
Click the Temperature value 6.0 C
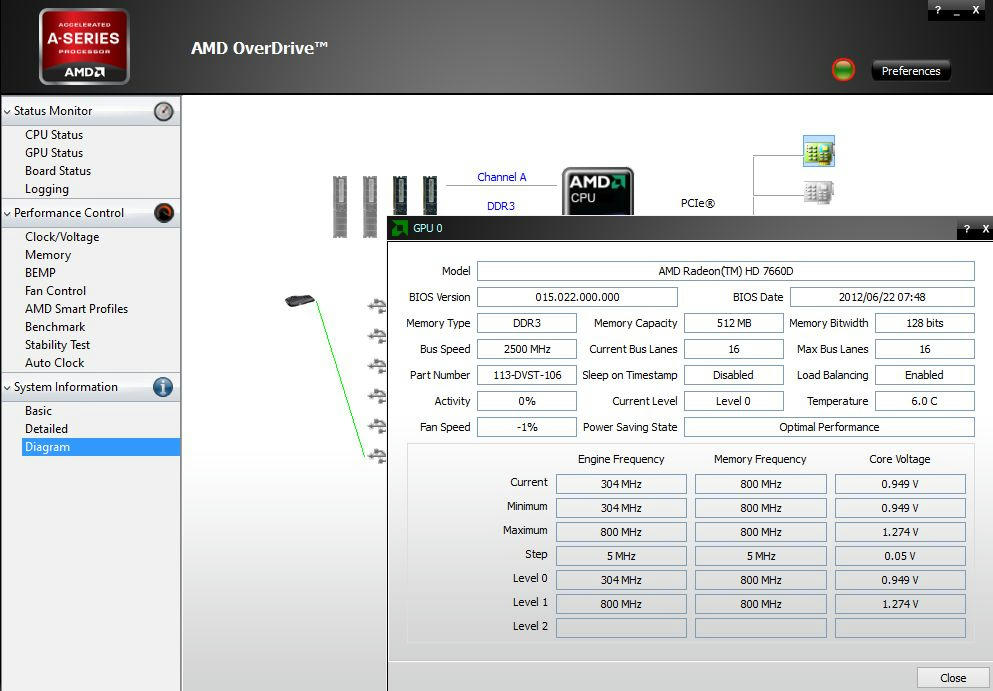click(925, 401)
